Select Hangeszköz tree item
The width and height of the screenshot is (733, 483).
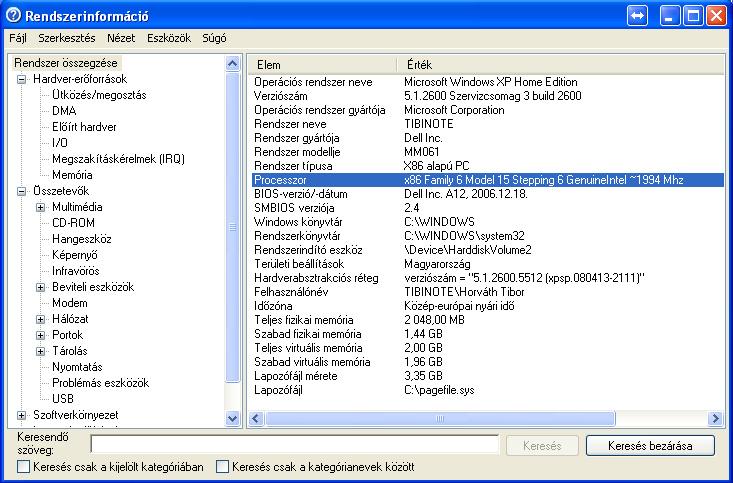pos(82,239)
